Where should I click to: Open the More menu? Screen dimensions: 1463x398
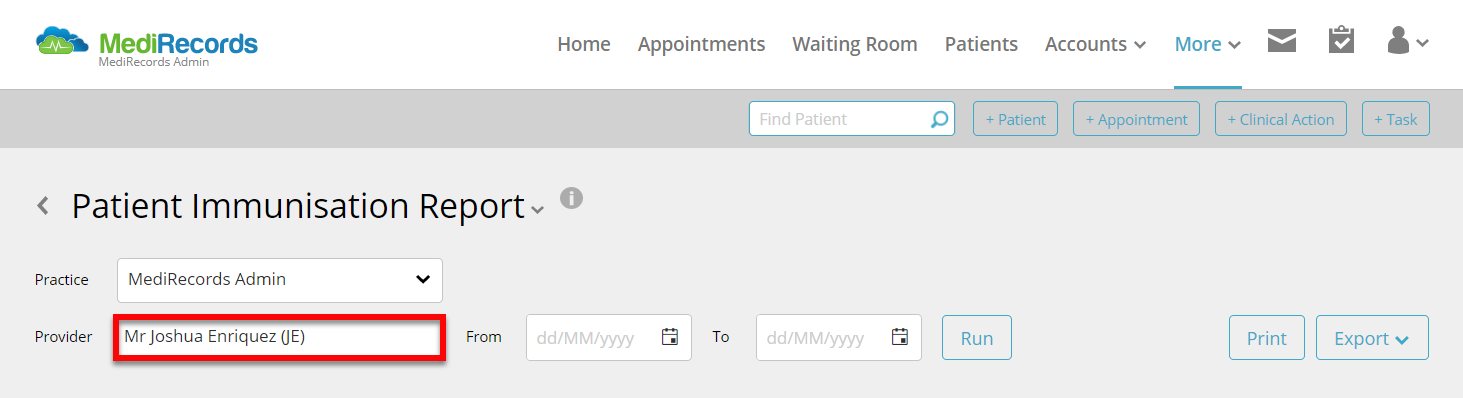(1208, 44)
